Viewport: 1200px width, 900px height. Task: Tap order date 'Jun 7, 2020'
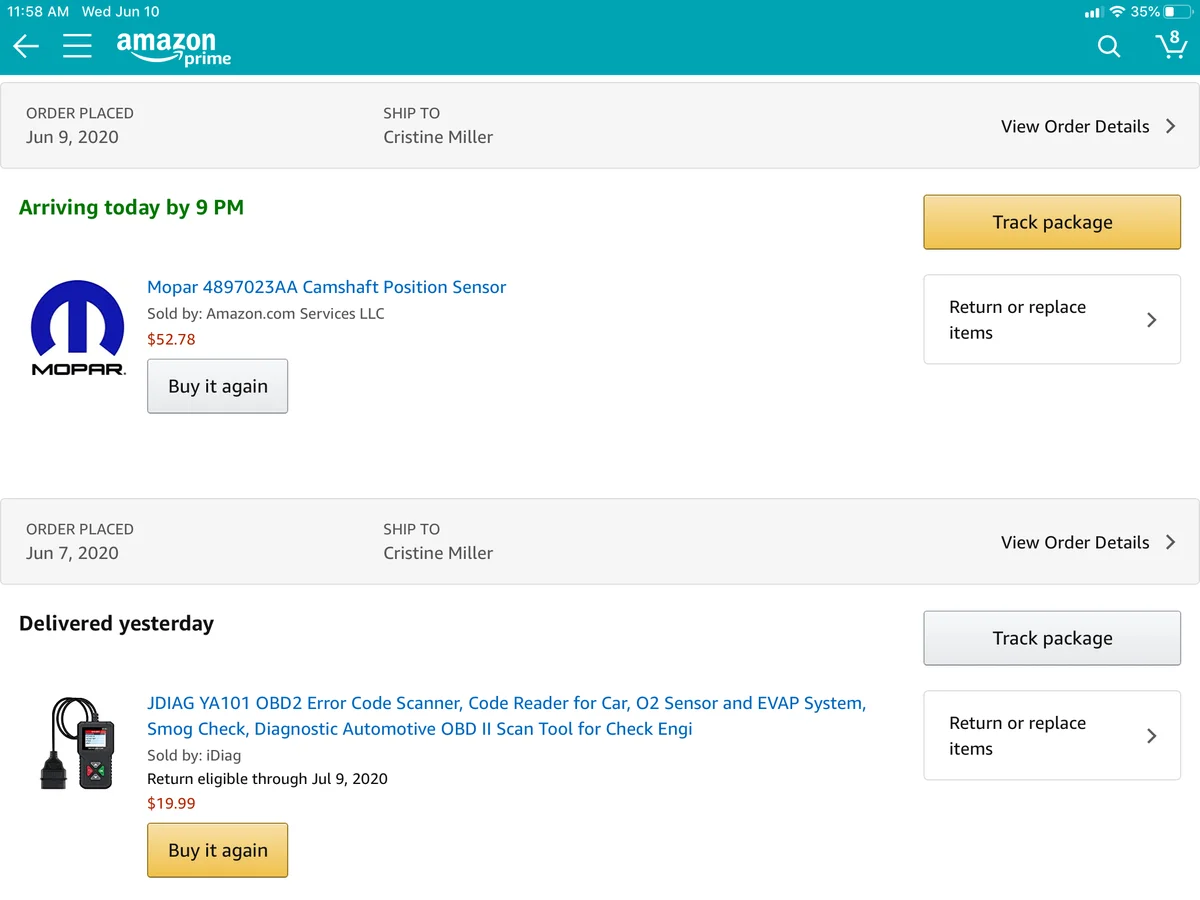pyautogui.click(x=72, y=553)
